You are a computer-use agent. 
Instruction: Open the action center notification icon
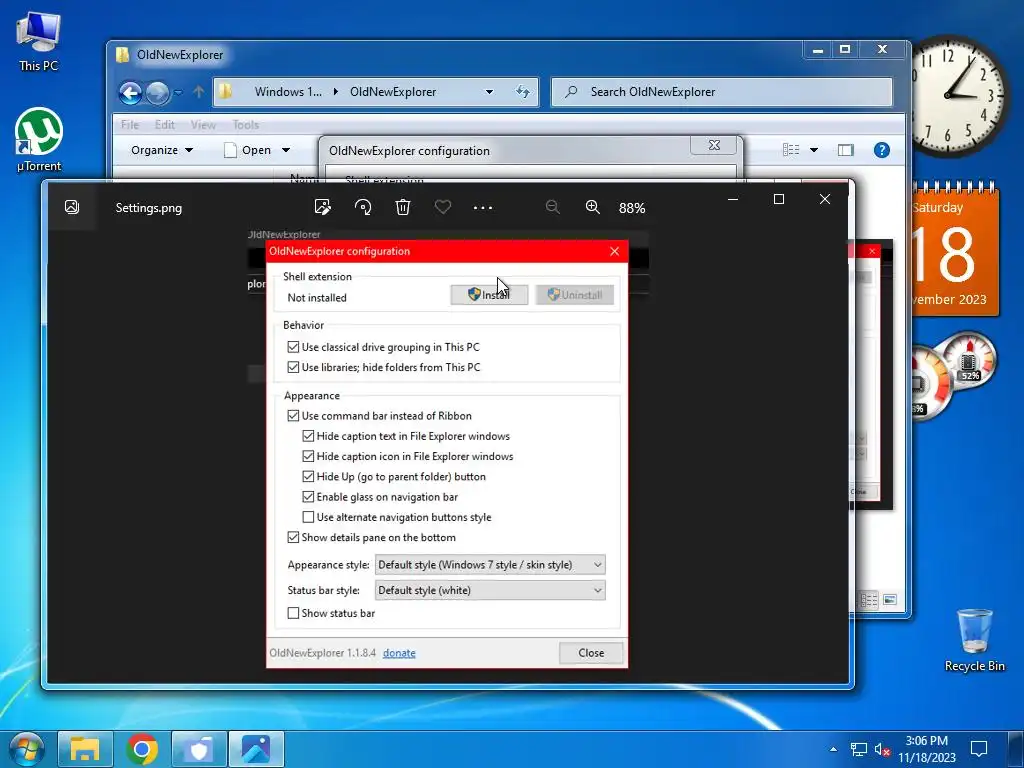tap(978, 749)
